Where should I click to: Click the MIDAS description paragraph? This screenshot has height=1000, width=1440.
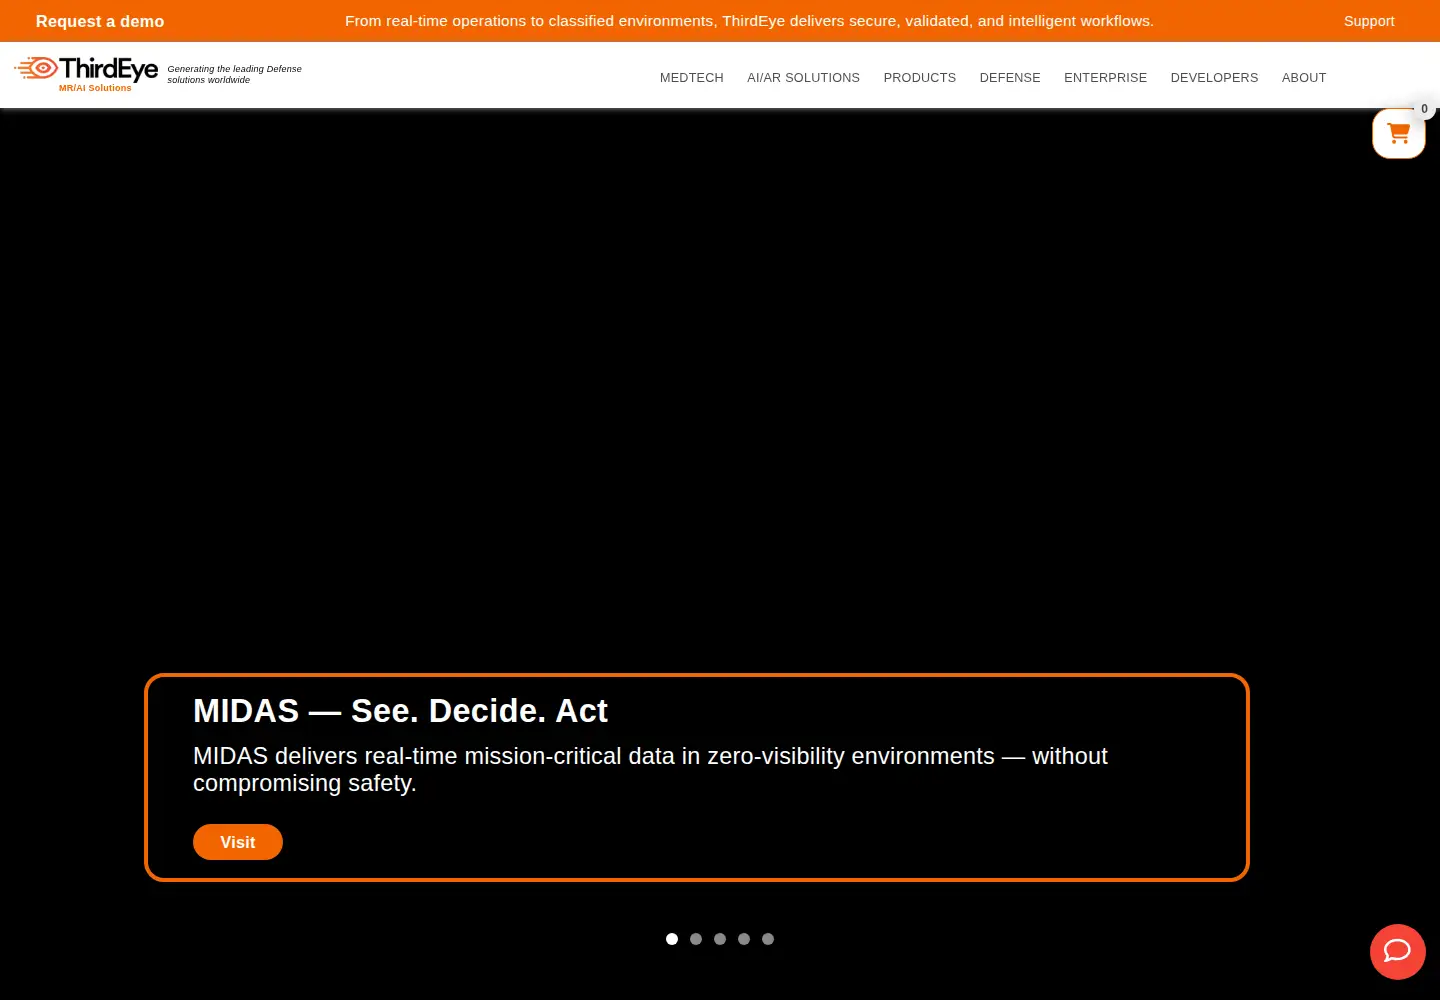pyautogui.click(x=650, y=769)
